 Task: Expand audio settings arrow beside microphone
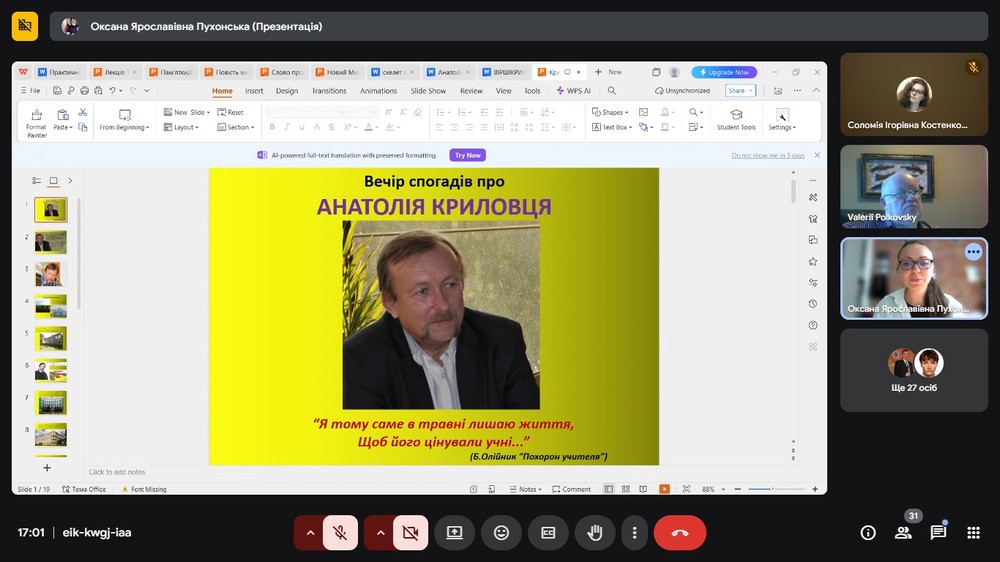click(x=310, y=533)
